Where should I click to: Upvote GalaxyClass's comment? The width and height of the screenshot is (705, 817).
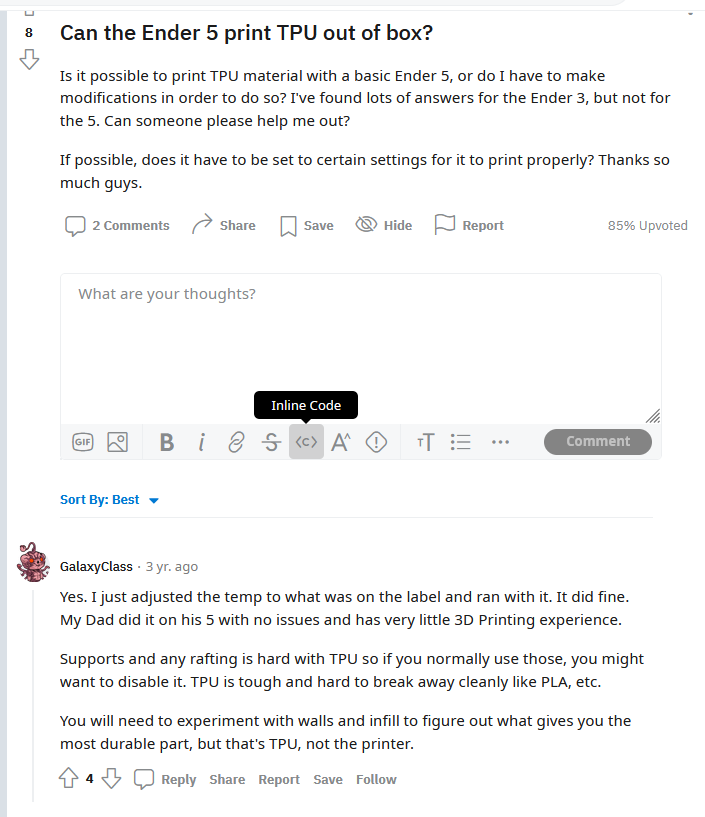(x=68, y=778)
